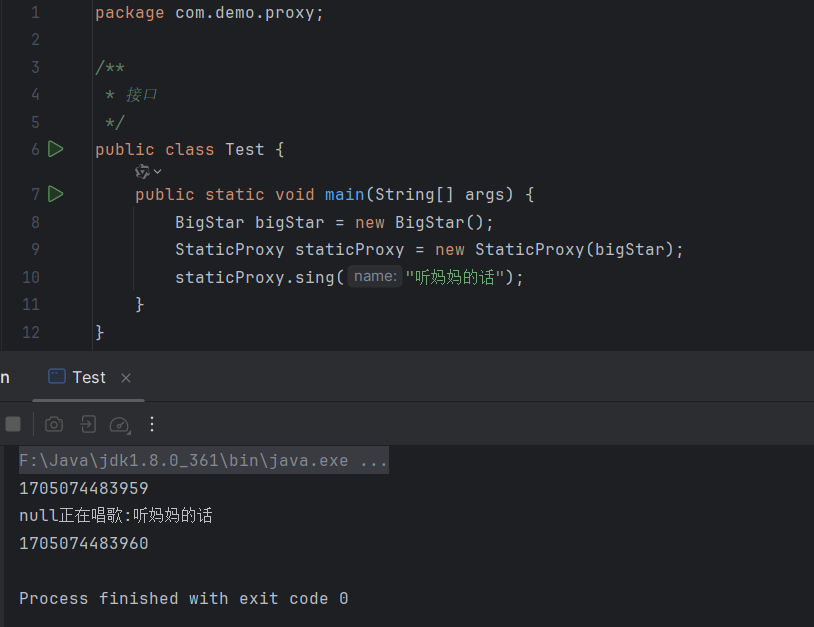Click the package keyword on line 1
This screenshot has width=814, height=627.
(x=130, y=12)
